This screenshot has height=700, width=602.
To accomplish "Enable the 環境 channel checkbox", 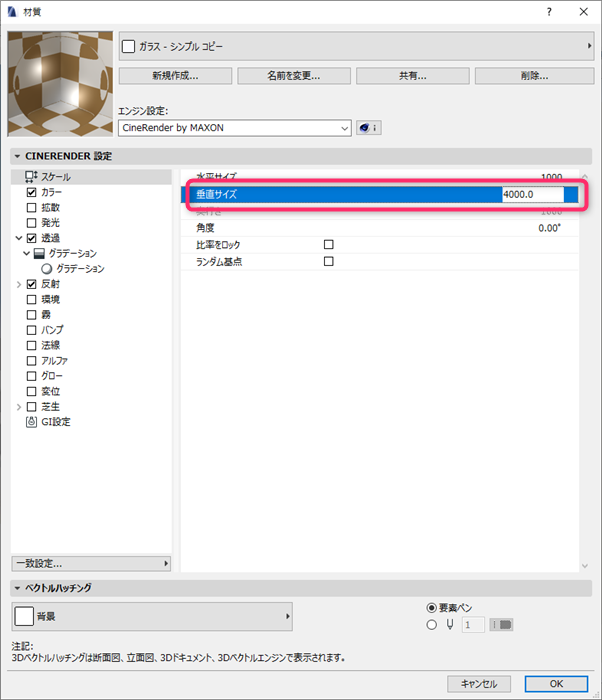I will [x=31, y=300].
